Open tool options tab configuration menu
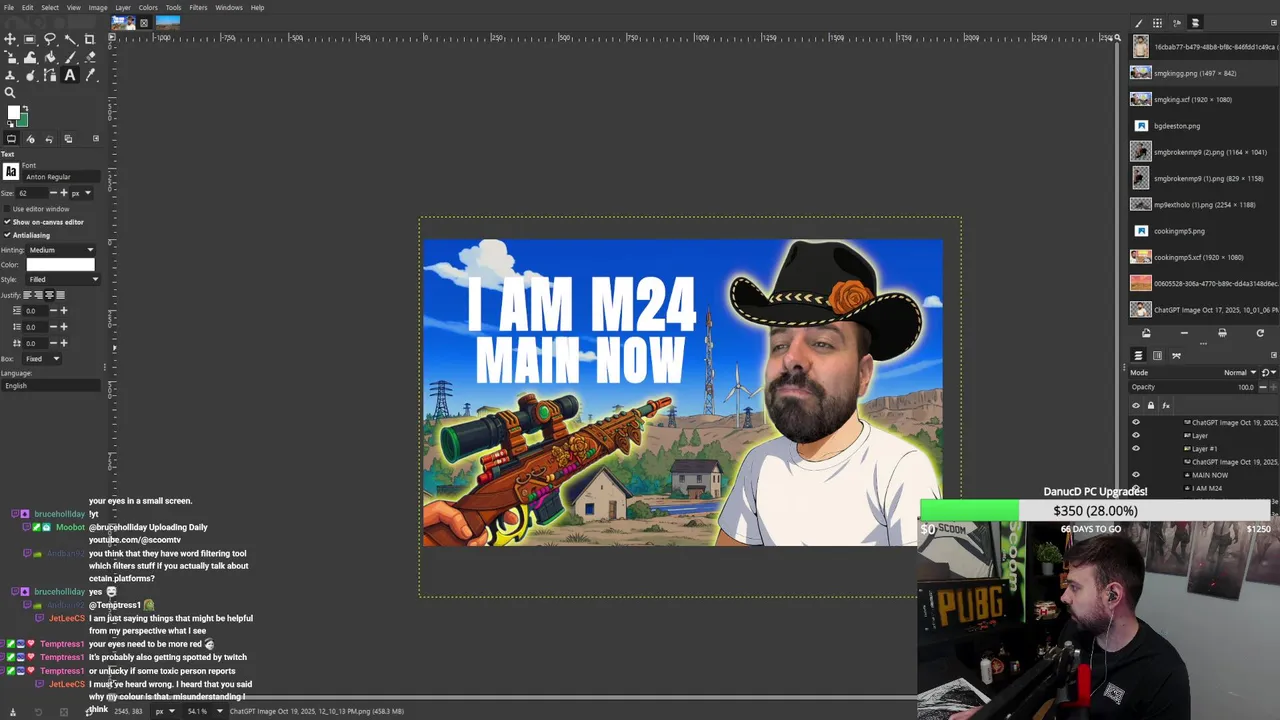 96,139
